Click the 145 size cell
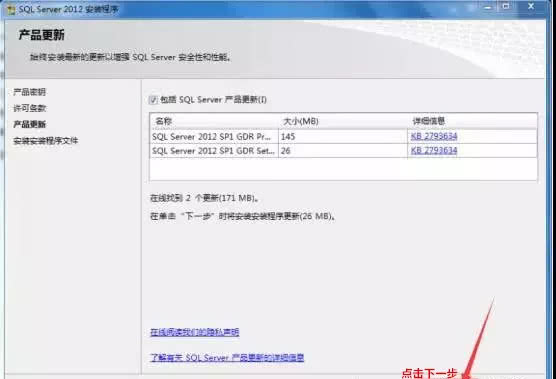 [x=343, y=136]
